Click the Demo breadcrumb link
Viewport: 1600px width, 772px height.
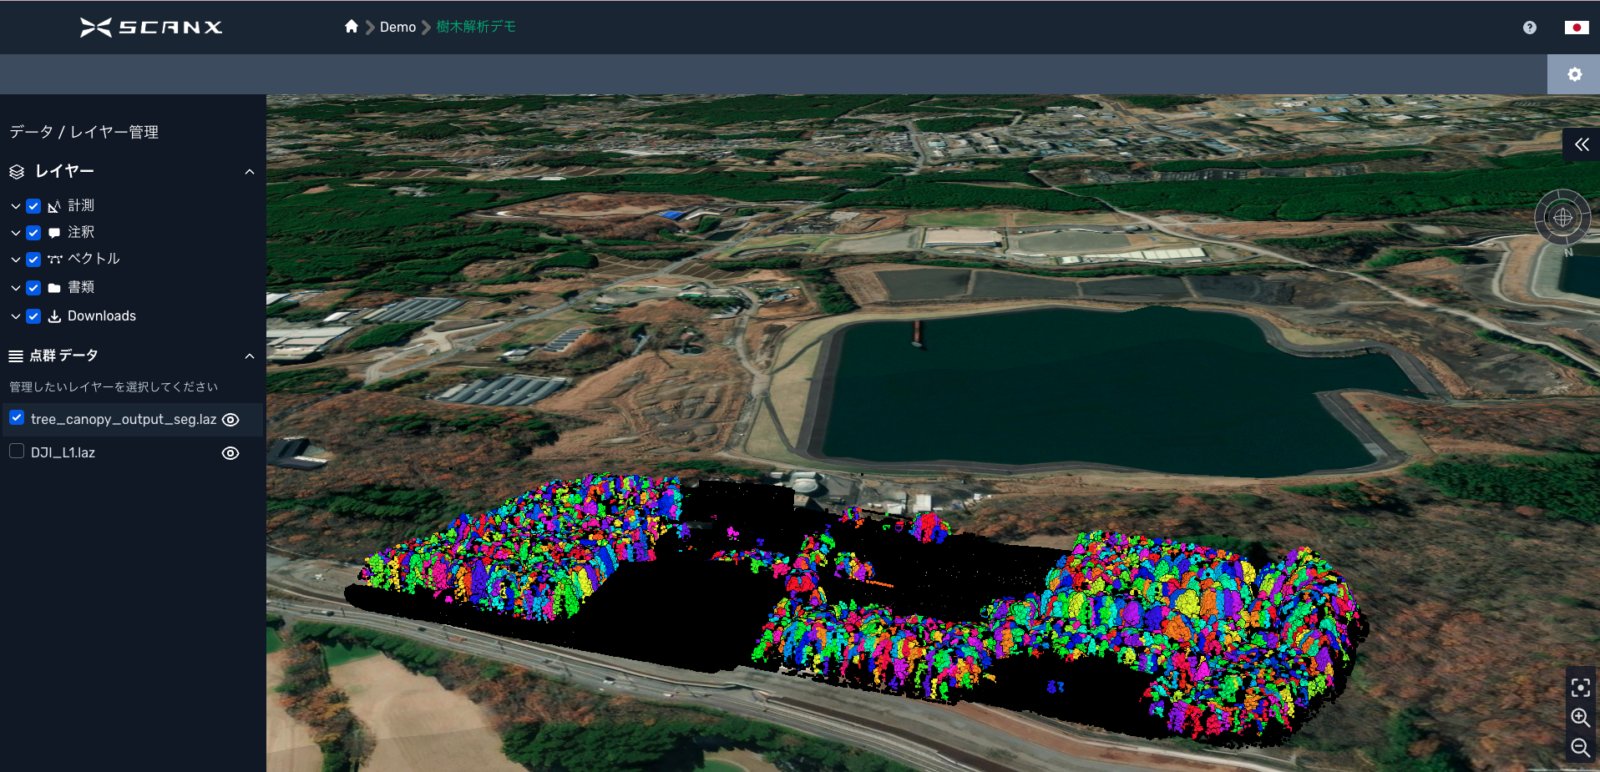tap(397, 27)
